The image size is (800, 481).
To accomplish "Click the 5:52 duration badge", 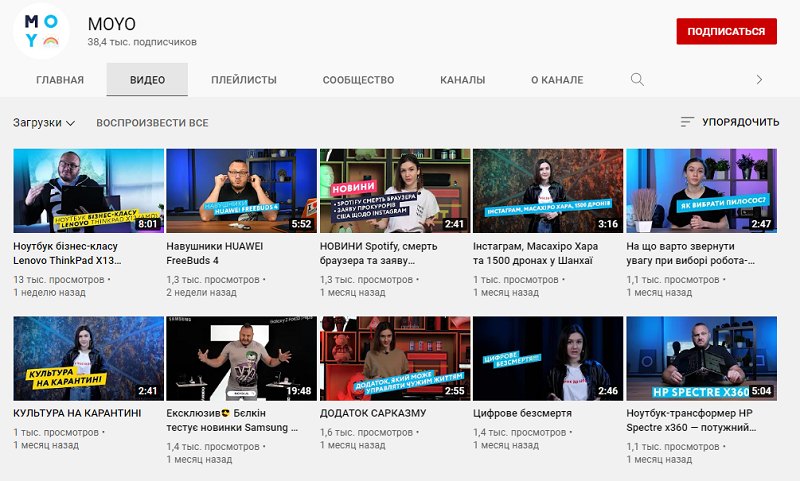I will (301, 224).
